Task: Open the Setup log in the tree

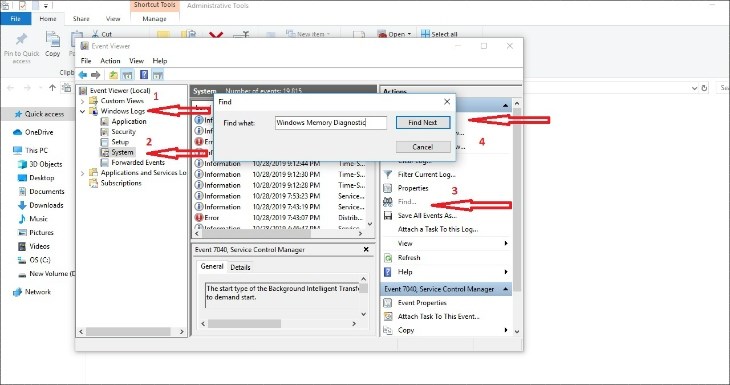Action: click(x=120, y=142)
